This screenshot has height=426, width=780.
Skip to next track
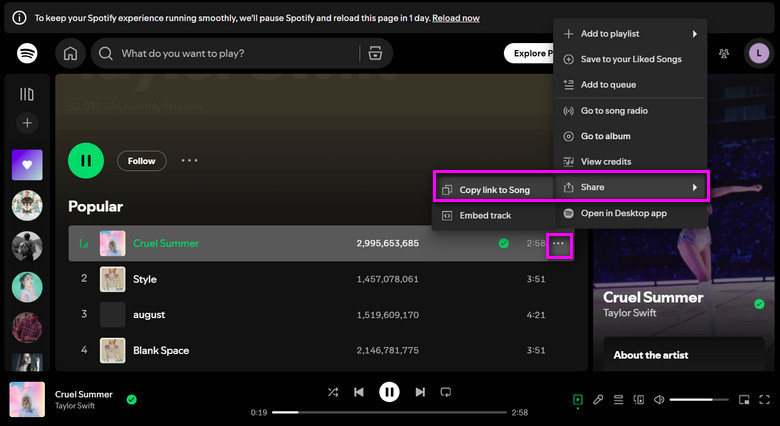pos(420,392)
